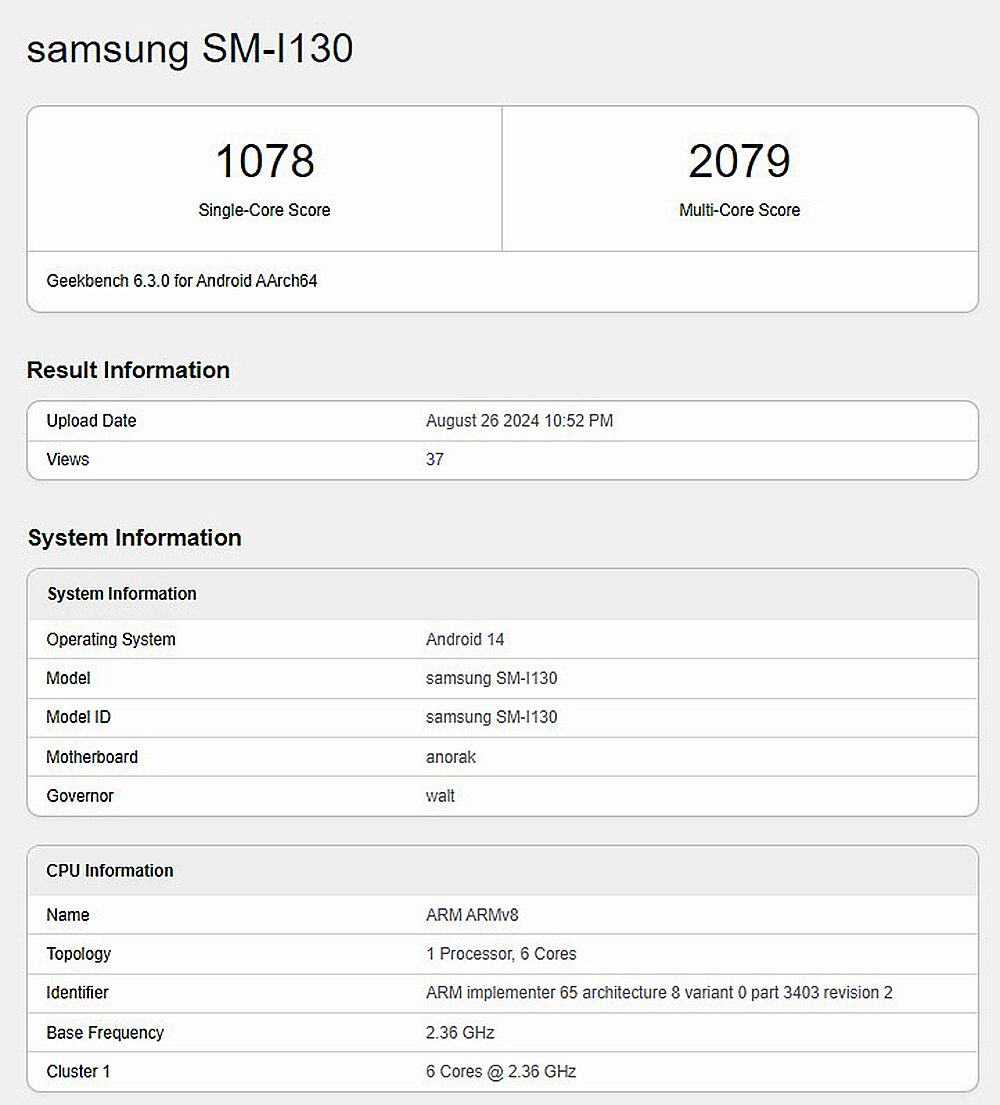This screenshot has width=1000, height=1105.
Task: Click Geekbench 6.3.0 for Android AArch64 text
Action: (x=182, y=281)
